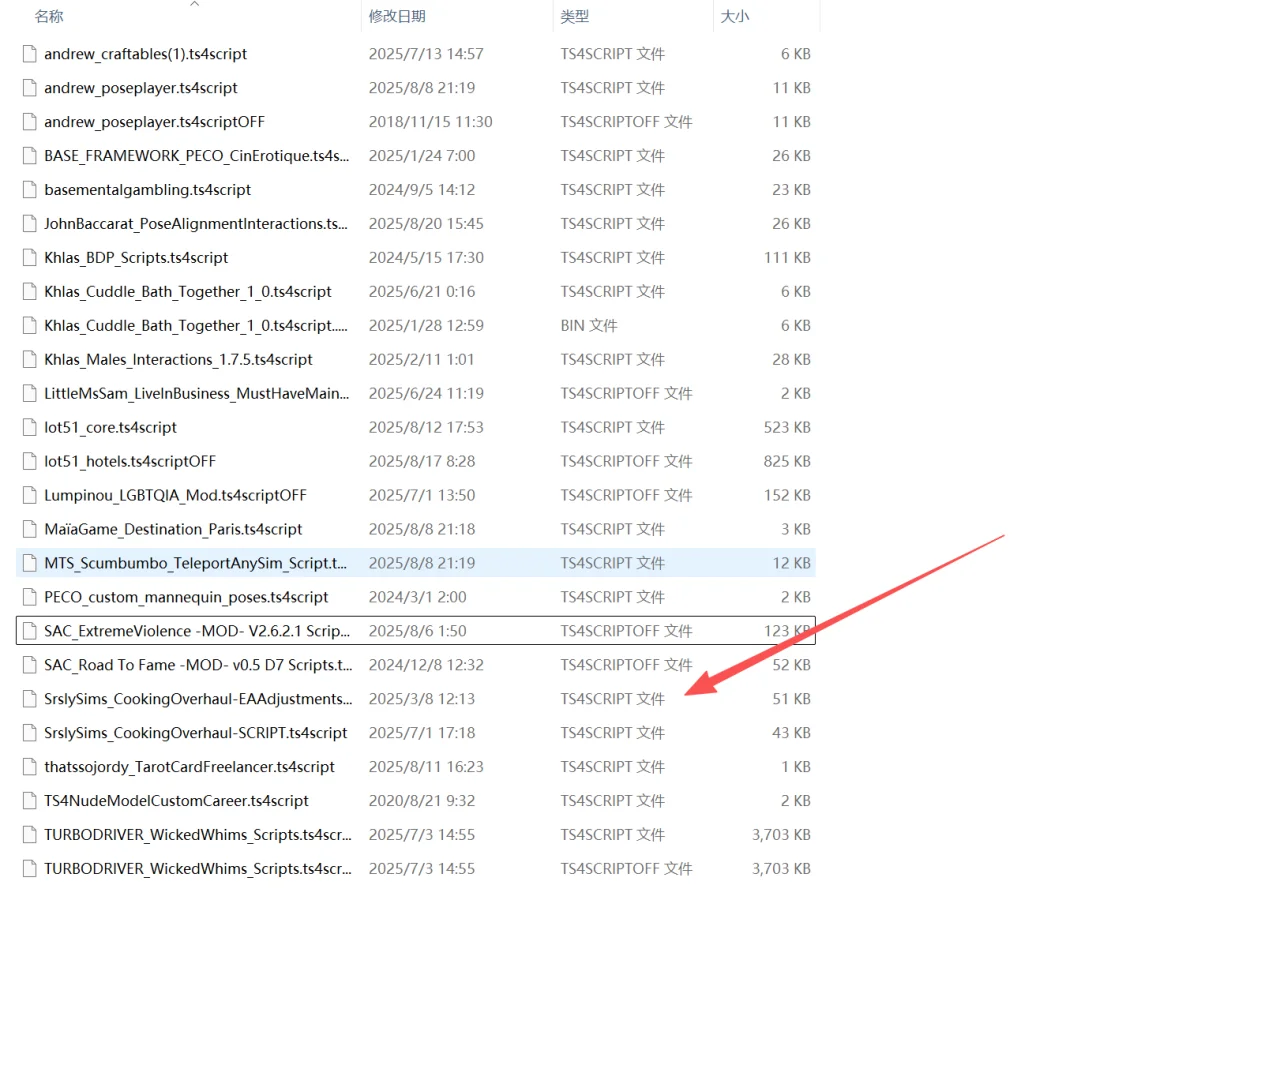The width and height of the screenshot is (1265, 1080).
Task: Select file name TS4NudeModelCustomCareer.ts4script
Action: [176, 802]
